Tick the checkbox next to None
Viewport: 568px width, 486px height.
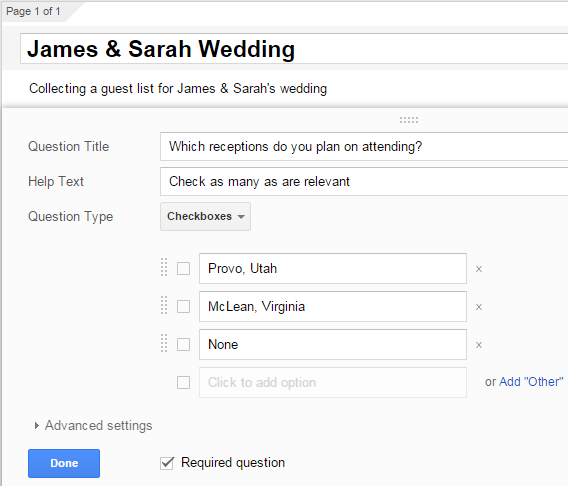[x=183, y=344]
